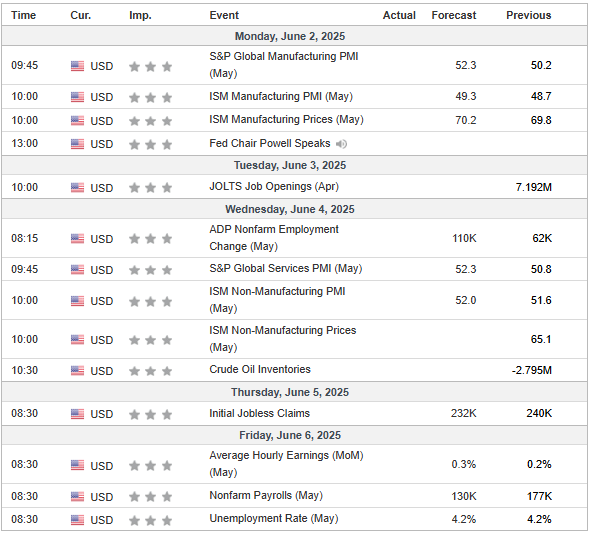This screenshot has height=535, width=592.
Task: Click the Friday, June 6, 2025 date header
Action: 290,435
